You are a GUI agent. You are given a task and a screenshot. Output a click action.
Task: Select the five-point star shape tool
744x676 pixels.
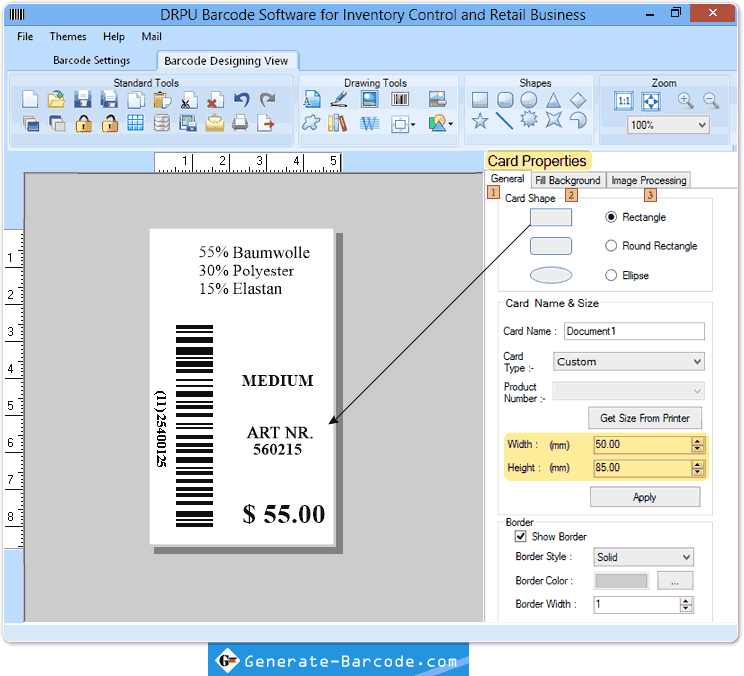click(480, 120)
